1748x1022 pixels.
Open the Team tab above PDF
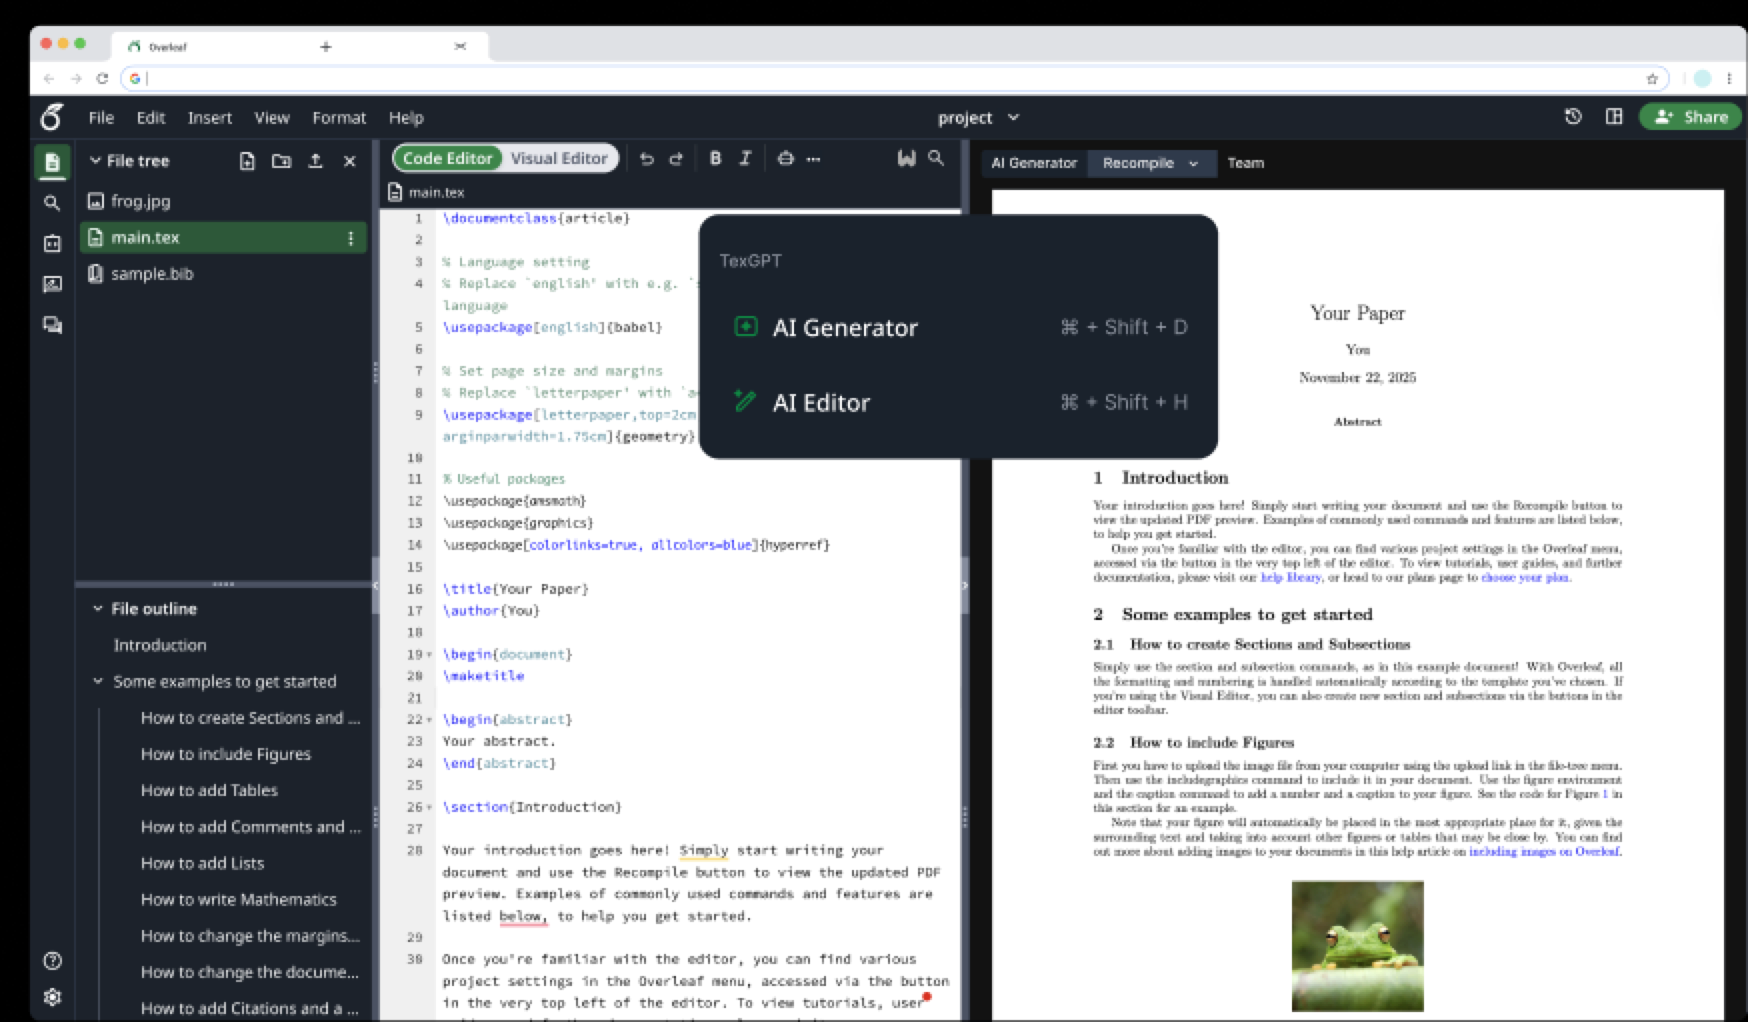tap(1245, 163)
